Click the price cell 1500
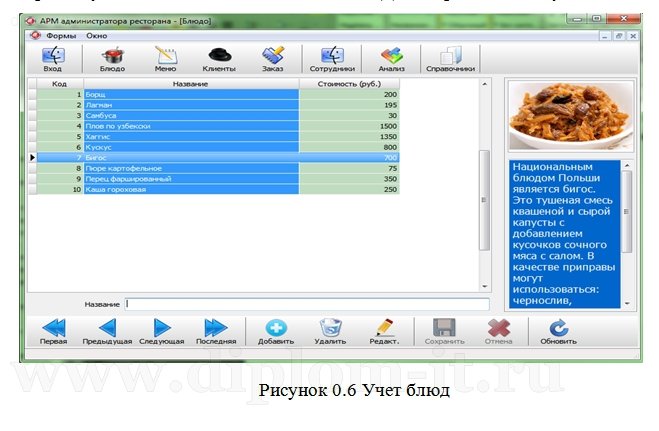Viewport: 659px width, 431px height. click(x=349, y=126)
